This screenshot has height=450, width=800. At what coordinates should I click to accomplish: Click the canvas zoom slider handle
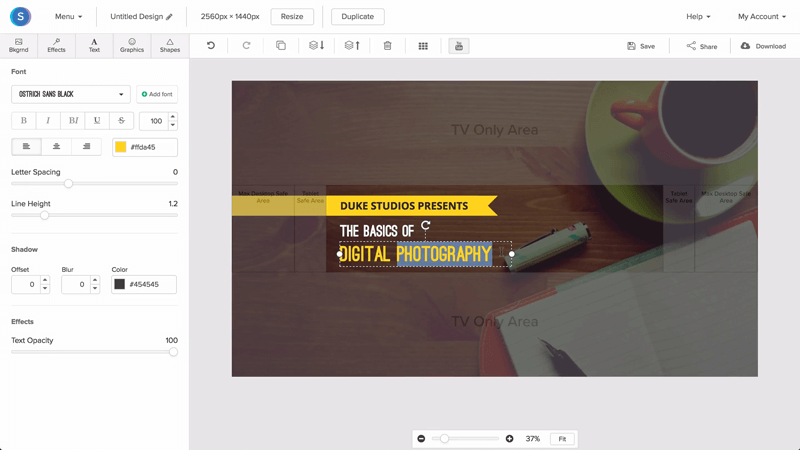click(444, 439)
